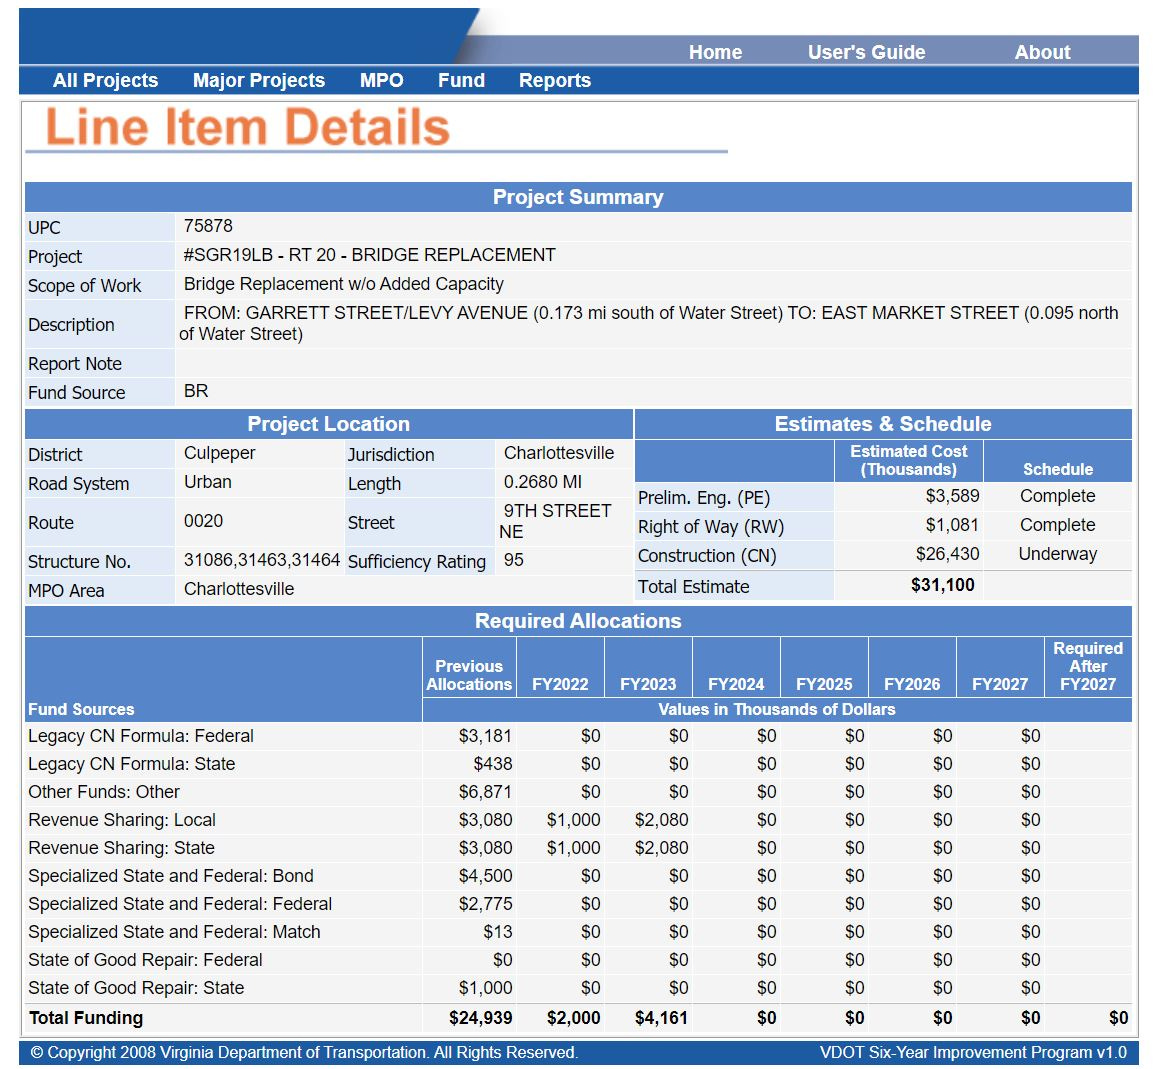
Task: Open the User's Guide link
Action: (x=866, y=52)
